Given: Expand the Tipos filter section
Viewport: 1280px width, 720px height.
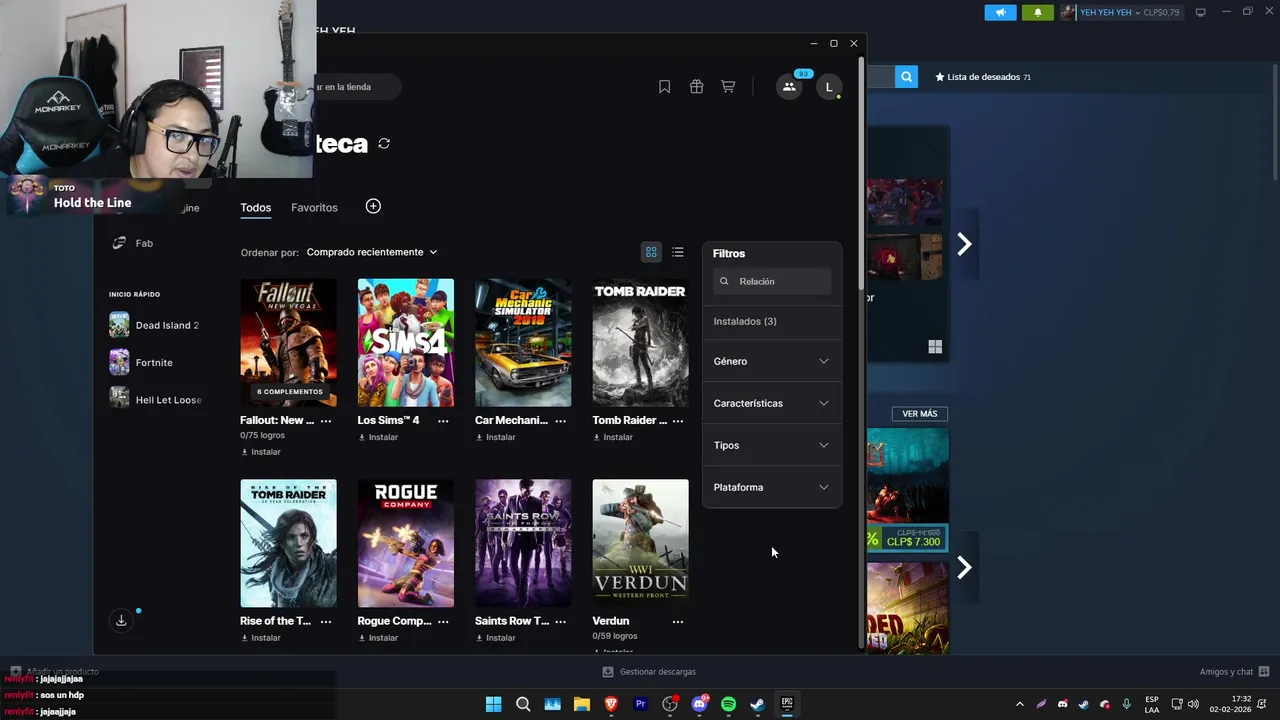Looking at the screenshot, I should (771, 445).
